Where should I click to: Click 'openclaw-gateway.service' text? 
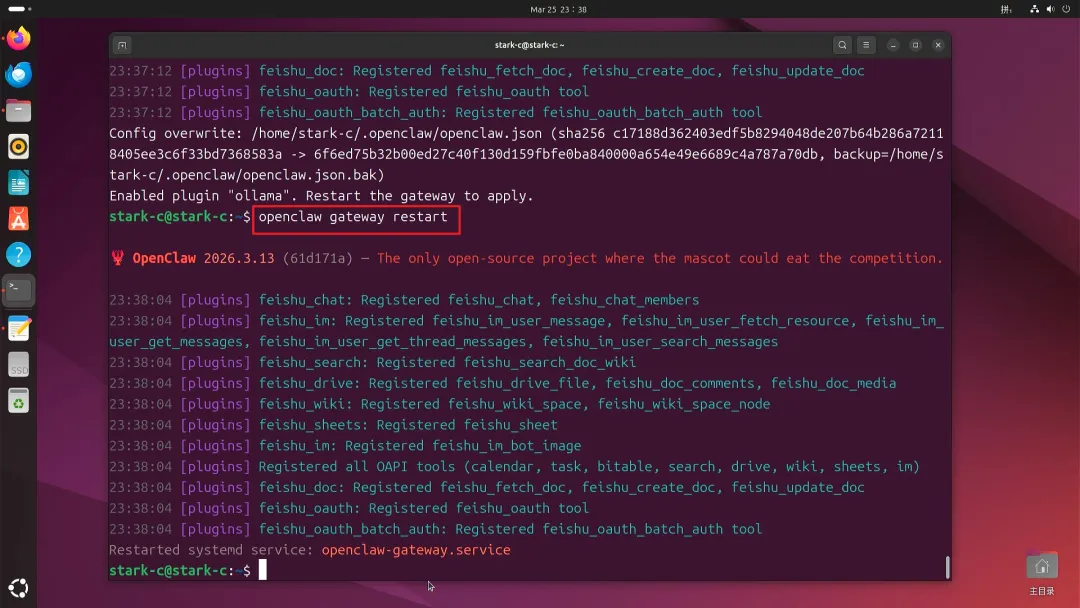pos(416,550)
